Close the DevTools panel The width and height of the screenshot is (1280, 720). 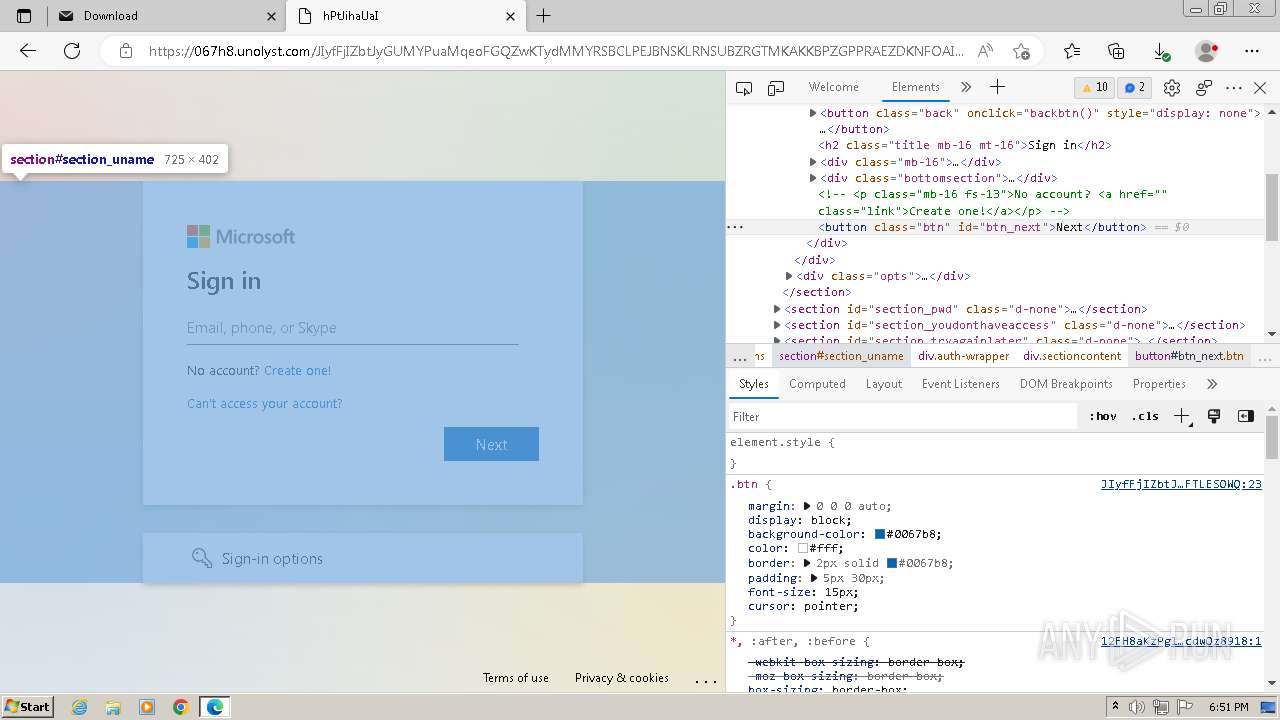1260,88
